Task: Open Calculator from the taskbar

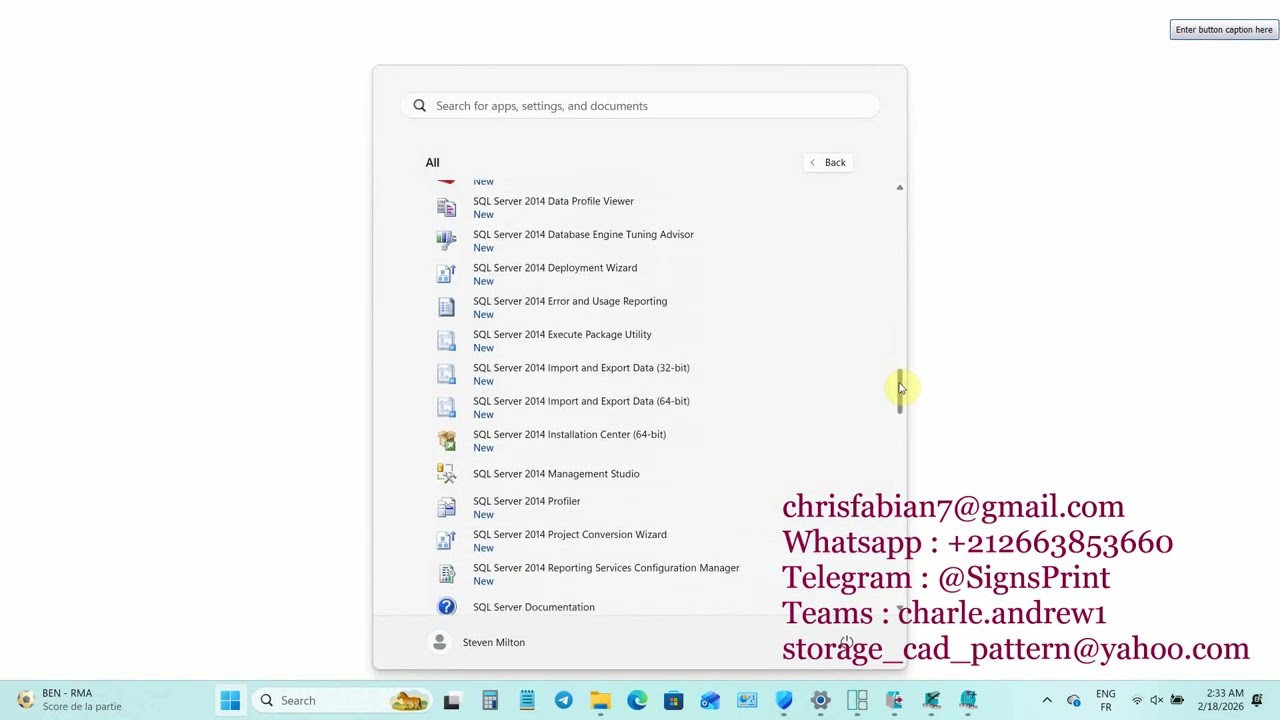Action: click(490, 700)
